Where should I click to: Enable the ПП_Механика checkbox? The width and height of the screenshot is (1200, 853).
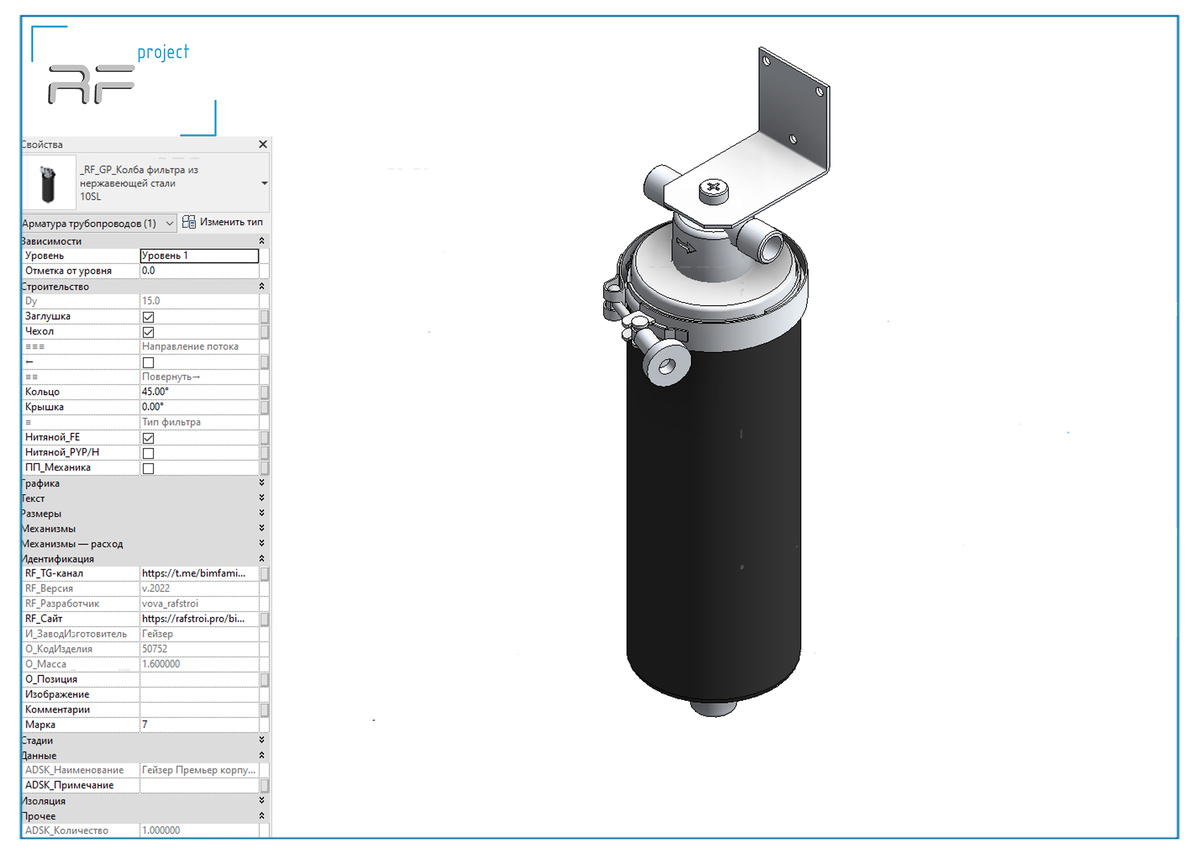(148, 468)
